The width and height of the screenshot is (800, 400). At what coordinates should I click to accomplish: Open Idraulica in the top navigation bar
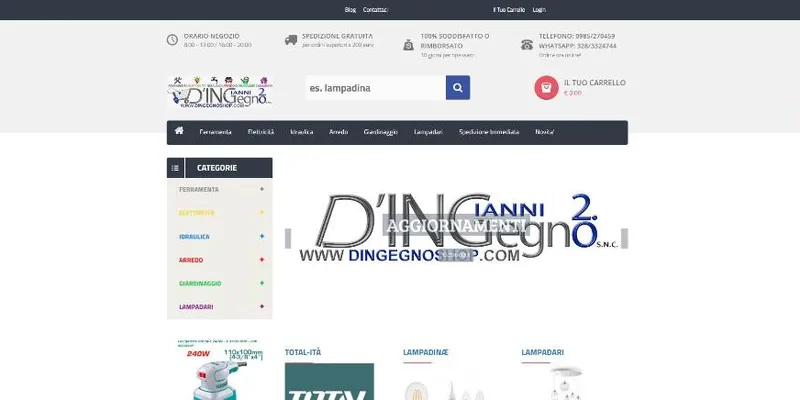tap(302, 132)
